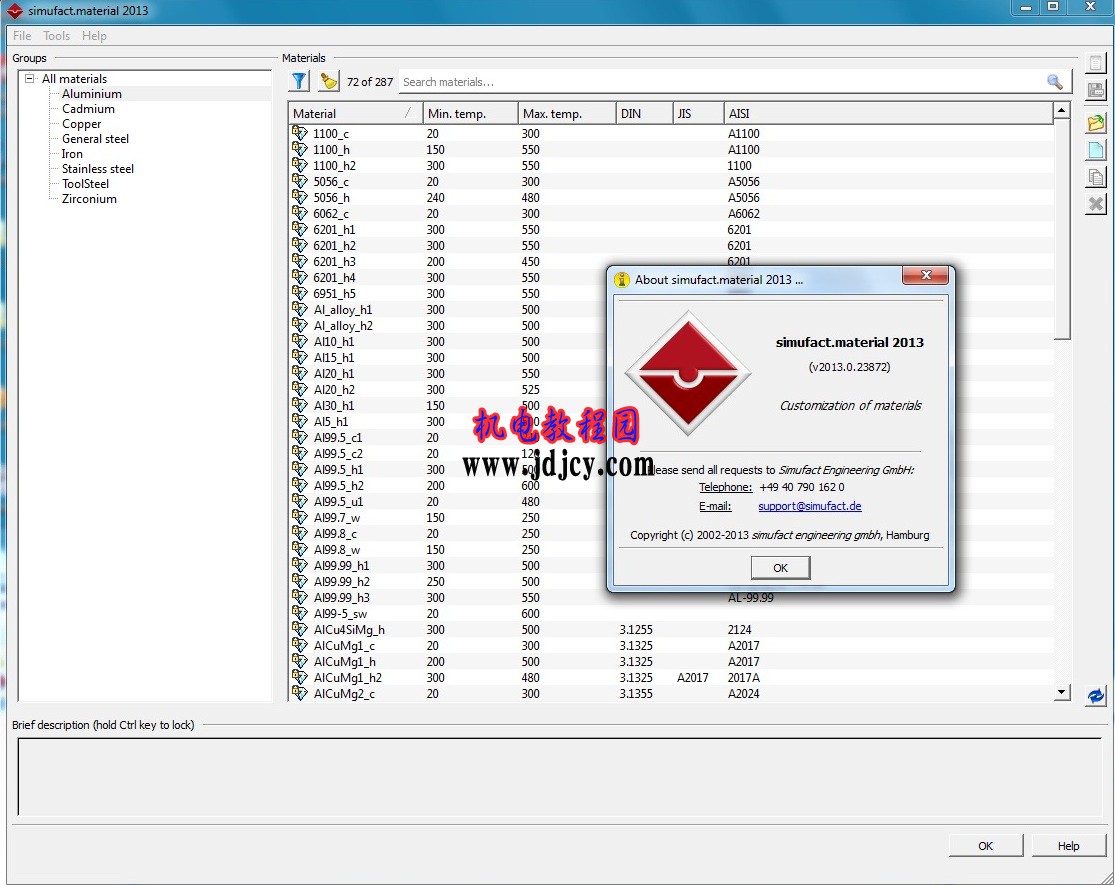The height and width of the screenshot is (885, 1115).
Task: Click the materials list scrollbar thumb
Action: click(1062, 230)
